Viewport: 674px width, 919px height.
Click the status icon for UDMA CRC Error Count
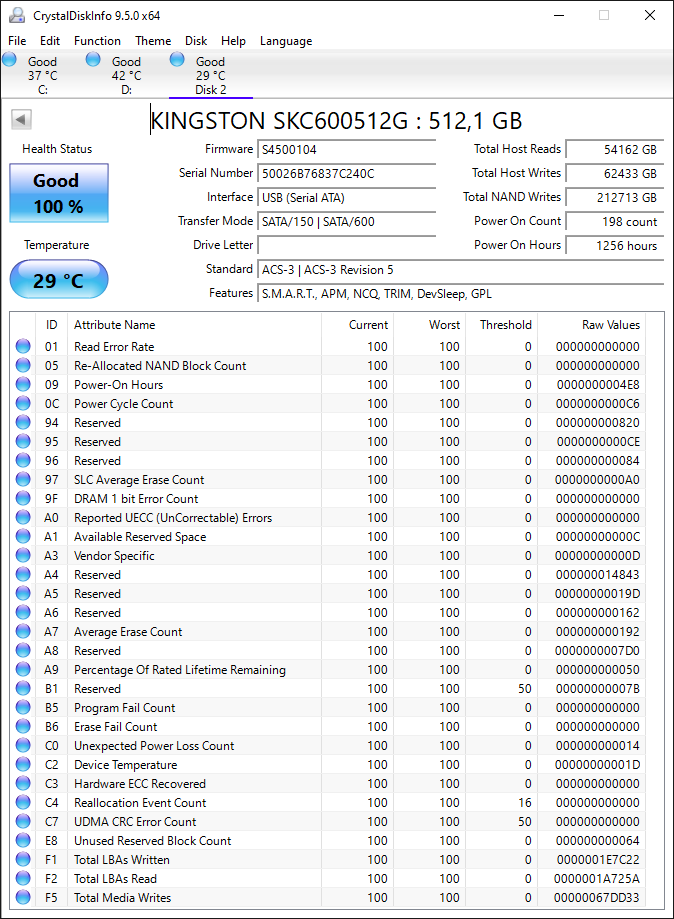coord(23,821)
